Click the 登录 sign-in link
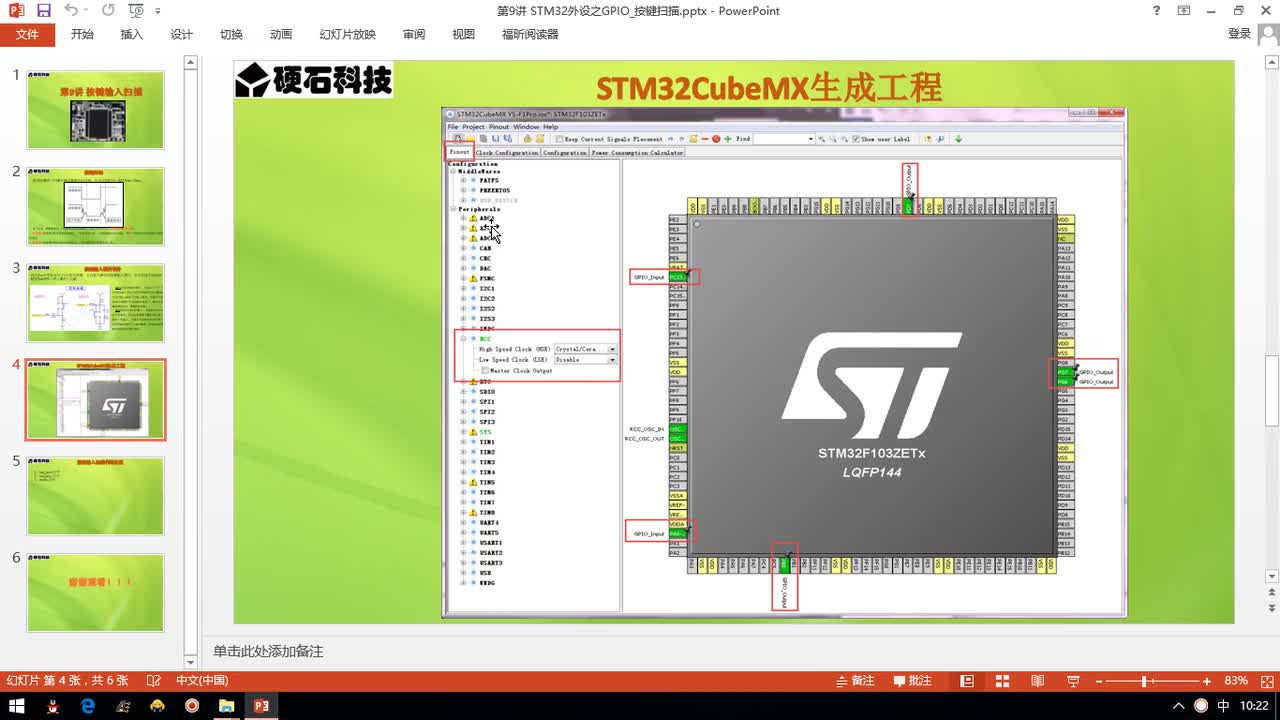The width and height of the screenshot is (1280, 720). pos(1239,34)
